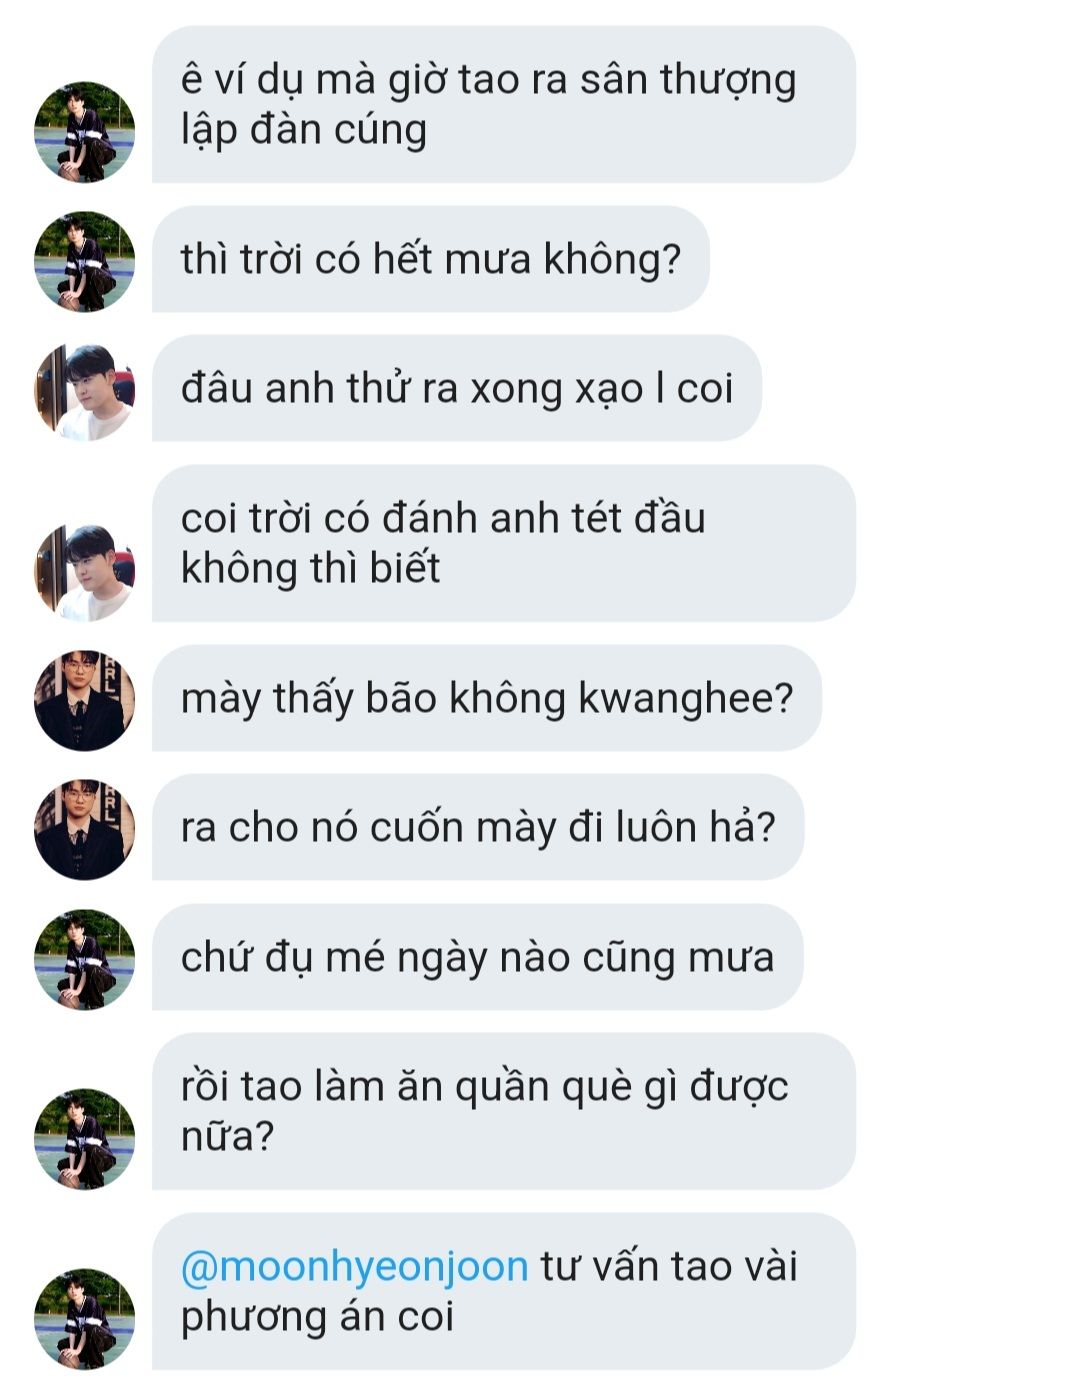Tap avatar beside 'ê ví dụ mà giờ' message
The width and height of the screenshot is (1080, 1387).
[x=85, y=132]
